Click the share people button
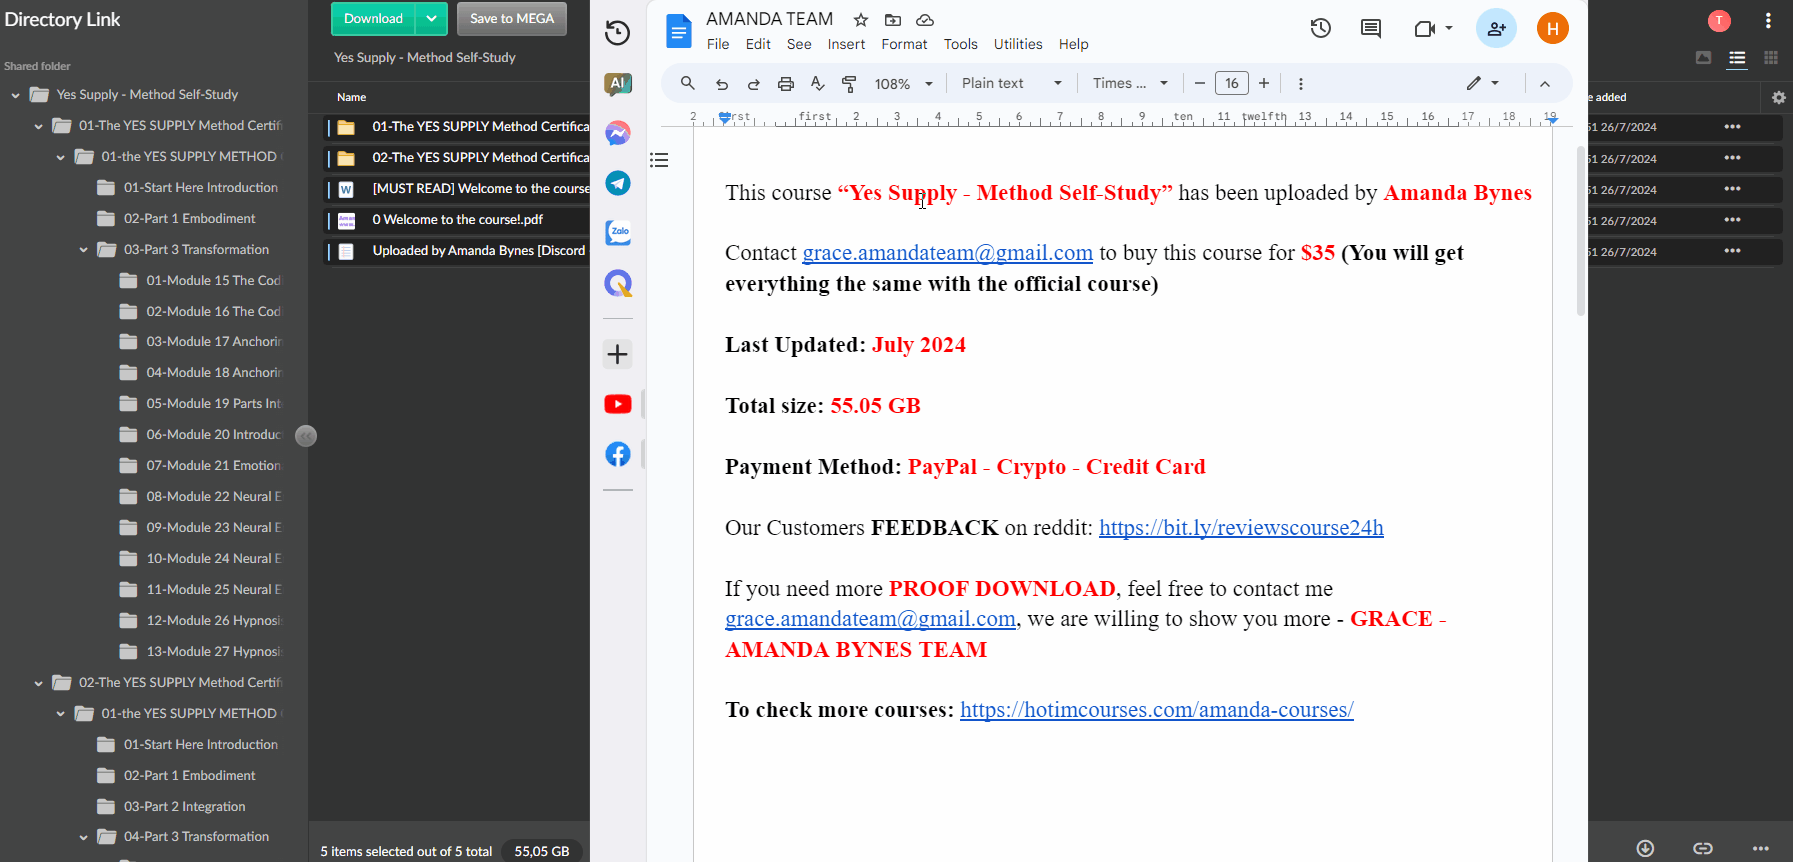 click(x=1496, y=29)
